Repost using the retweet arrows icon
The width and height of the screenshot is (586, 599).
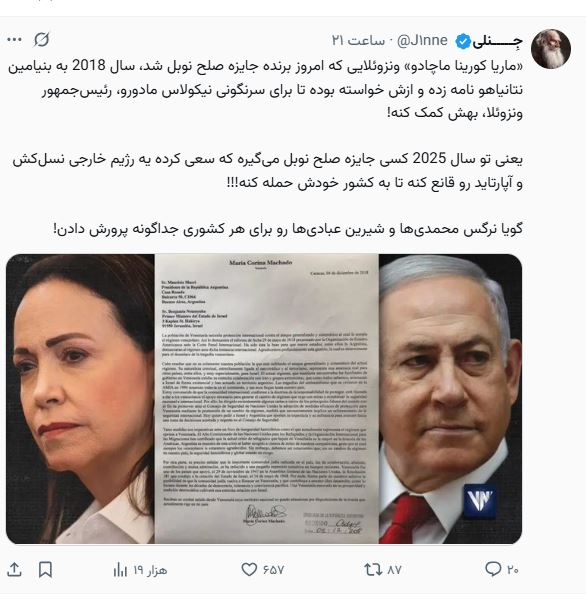click(373, 570)
